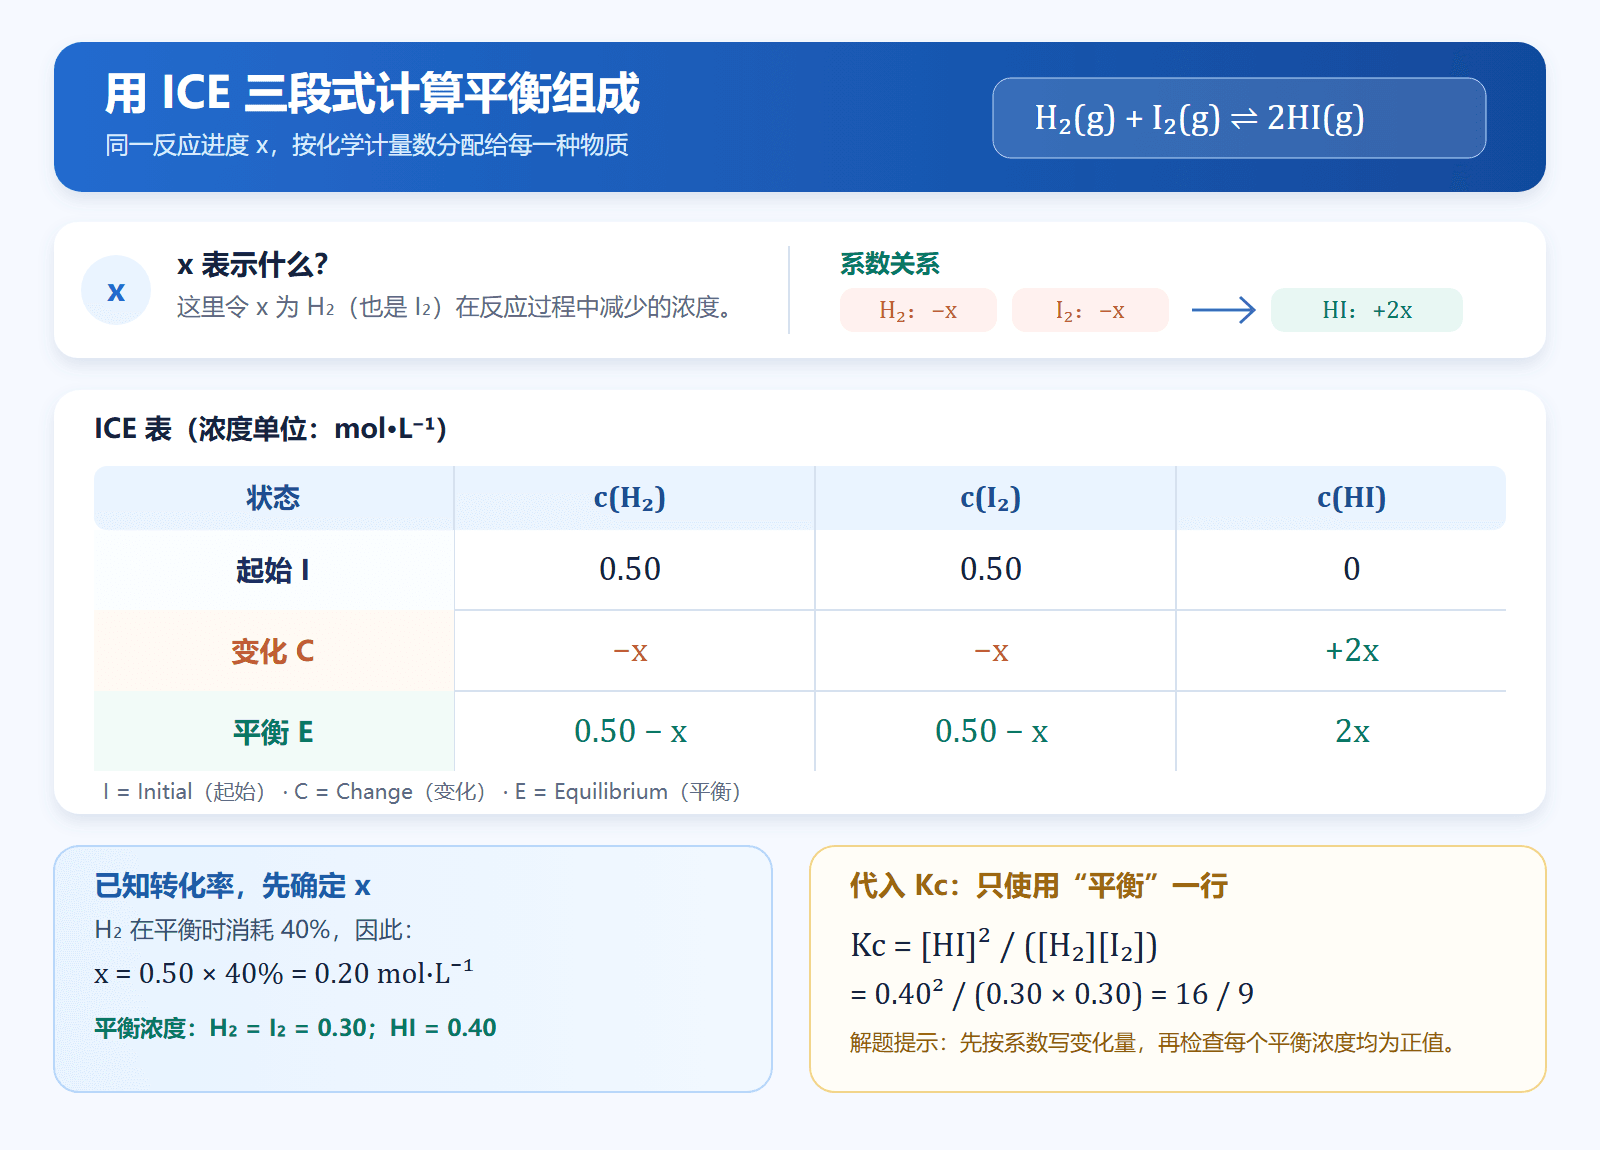Click the 起始 I row label
This screenshot has height=1150, width=1600.
pyautogui.click(x=274, y=570)
